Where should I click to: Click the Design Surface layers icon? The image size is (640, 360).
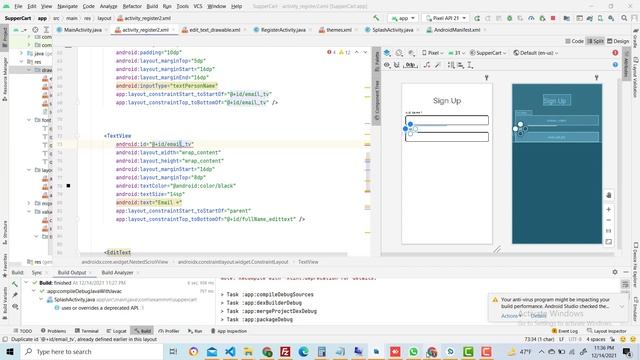click(x=387, y=53)
